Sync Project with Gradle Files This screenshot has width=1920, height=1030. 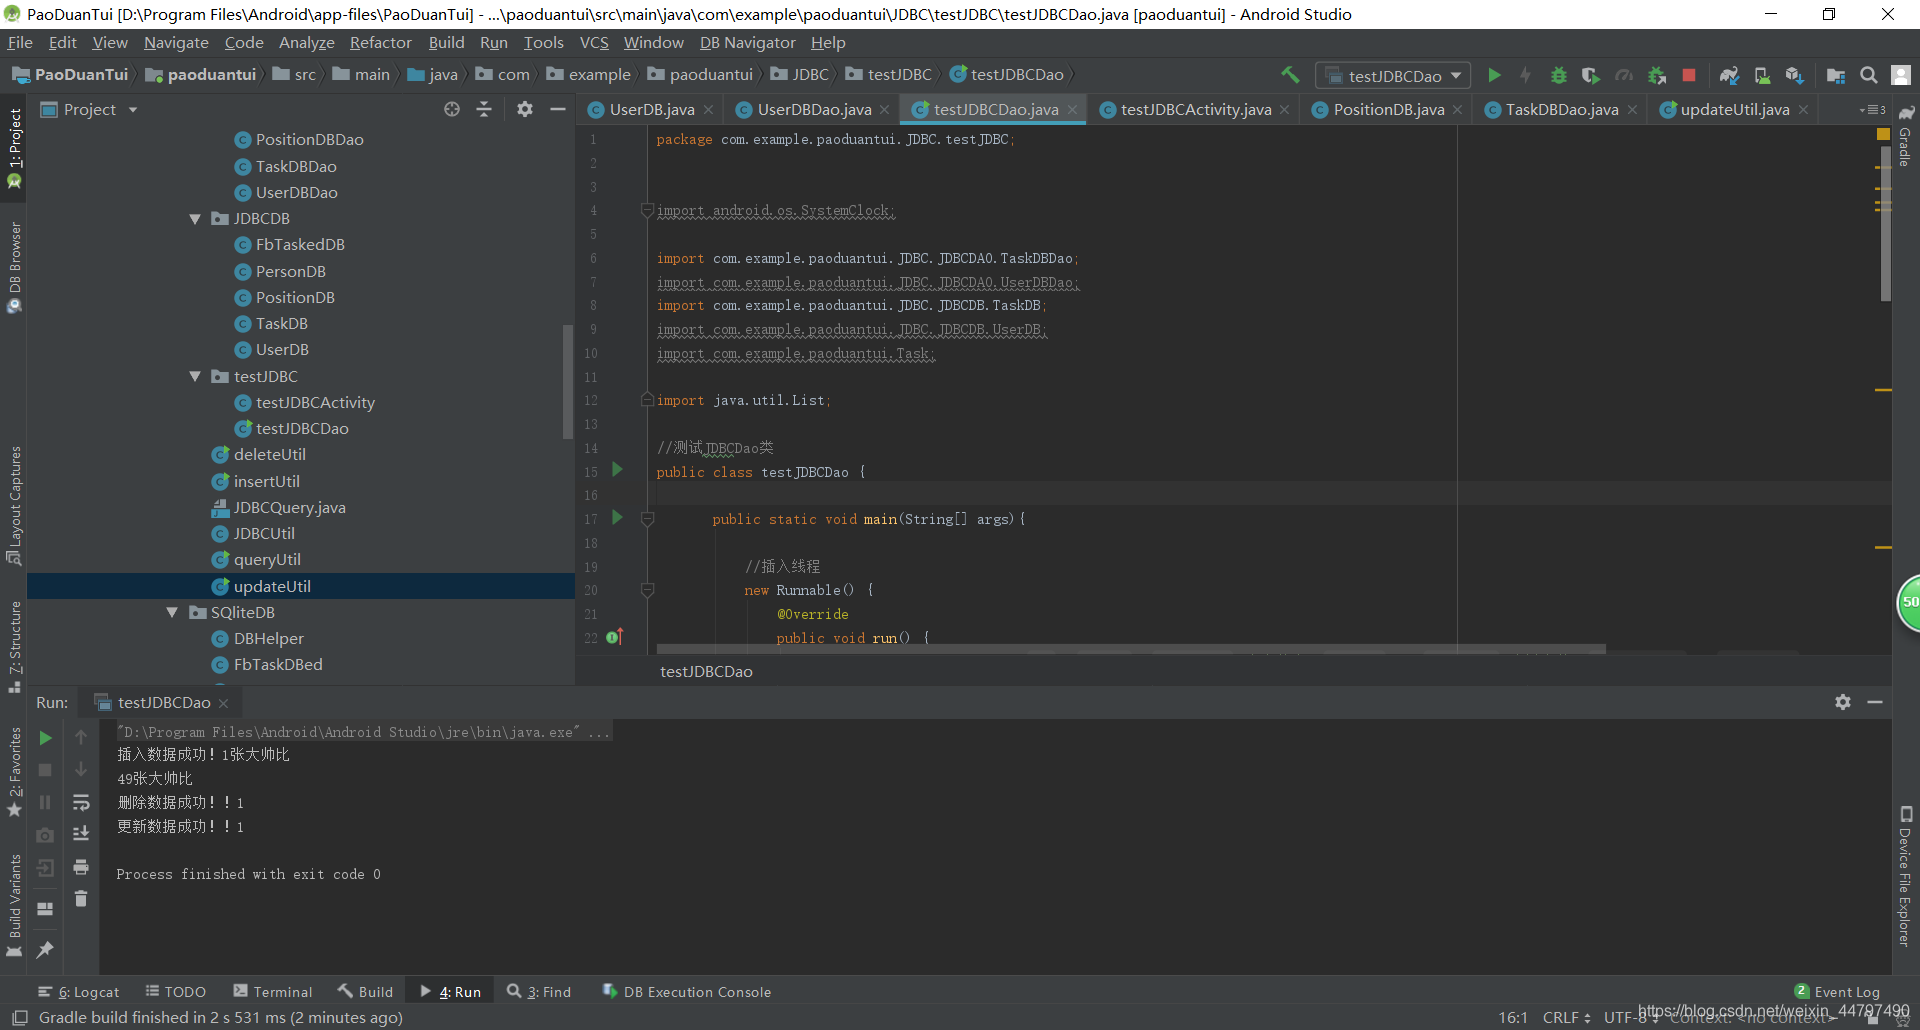click(x=1729, y=75)
